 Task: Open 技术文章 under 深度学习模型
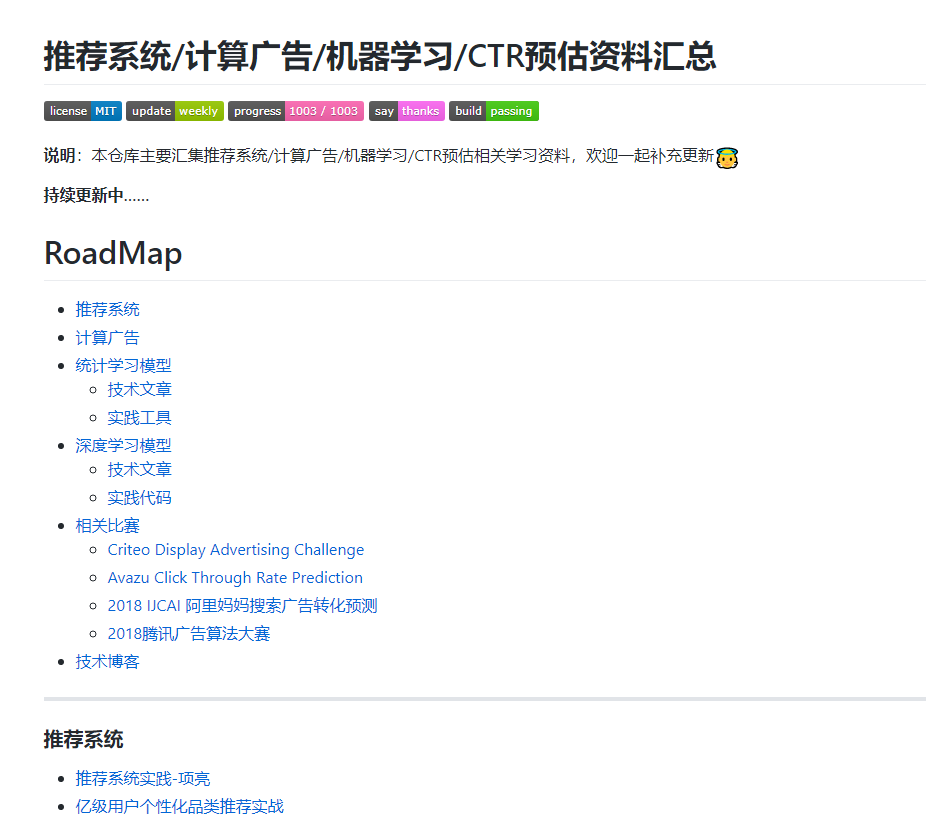[x=139, y=469]
